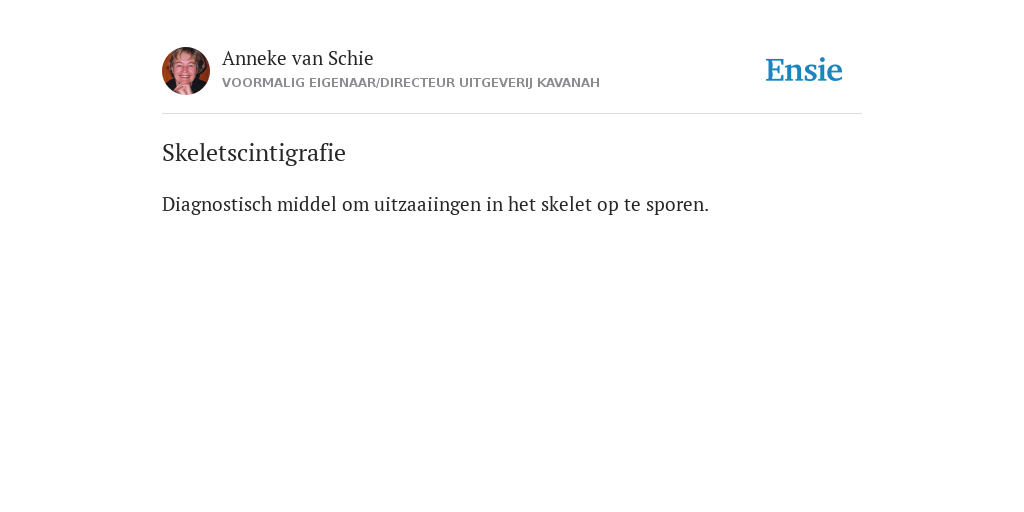Click the word uitzaaiingen in the definition
1024x512 pixels.
(x=428, y=204)
